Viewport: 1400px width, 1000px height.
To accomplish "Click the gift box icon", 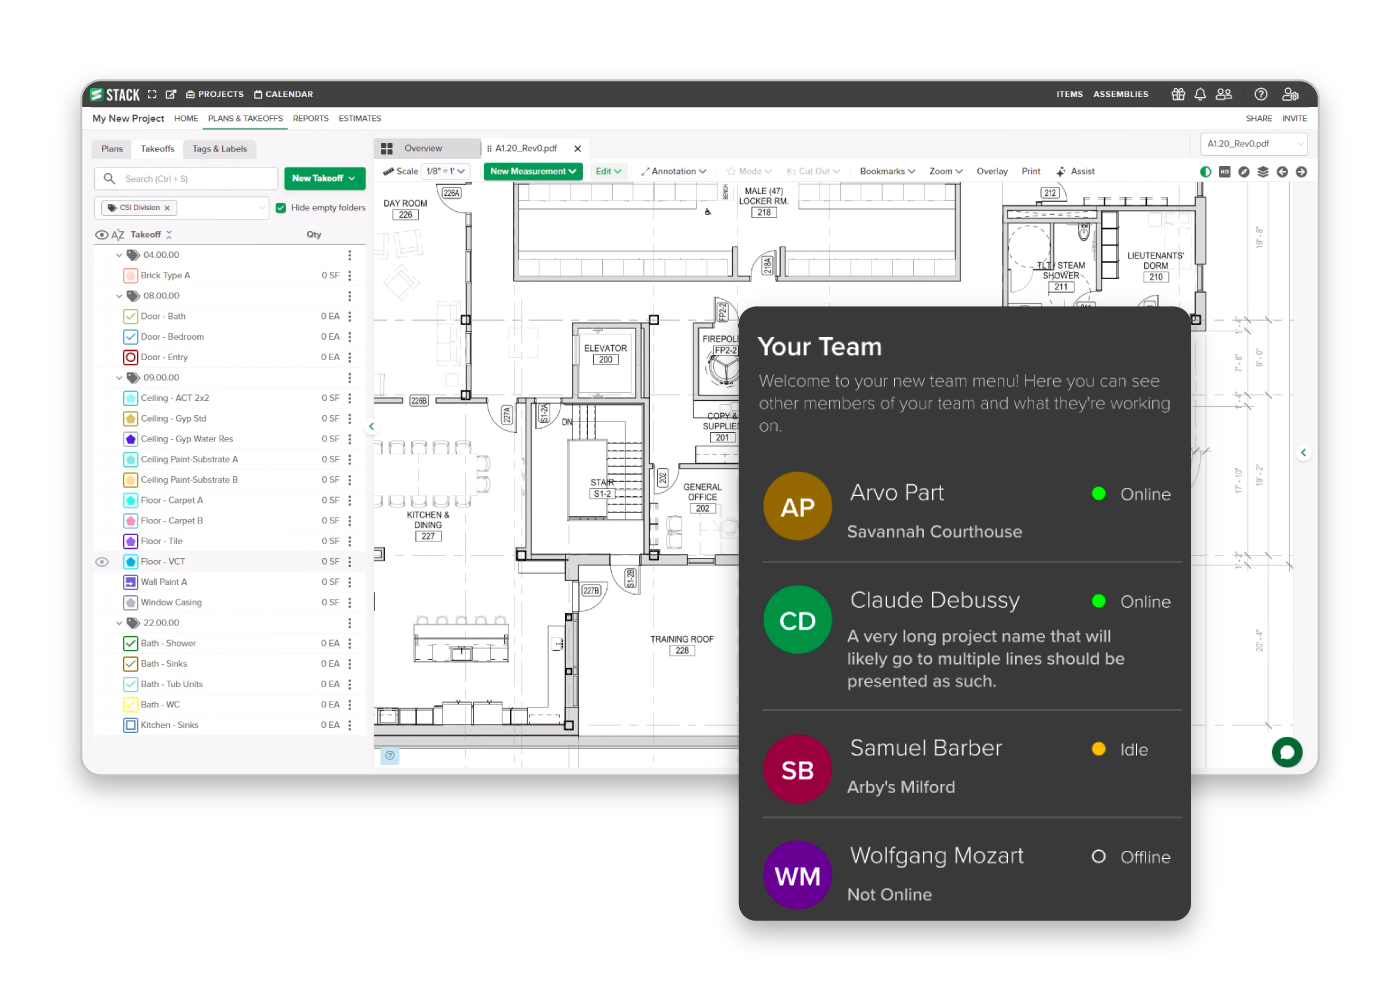I will pyautogui.click(x=1178, y=94).
